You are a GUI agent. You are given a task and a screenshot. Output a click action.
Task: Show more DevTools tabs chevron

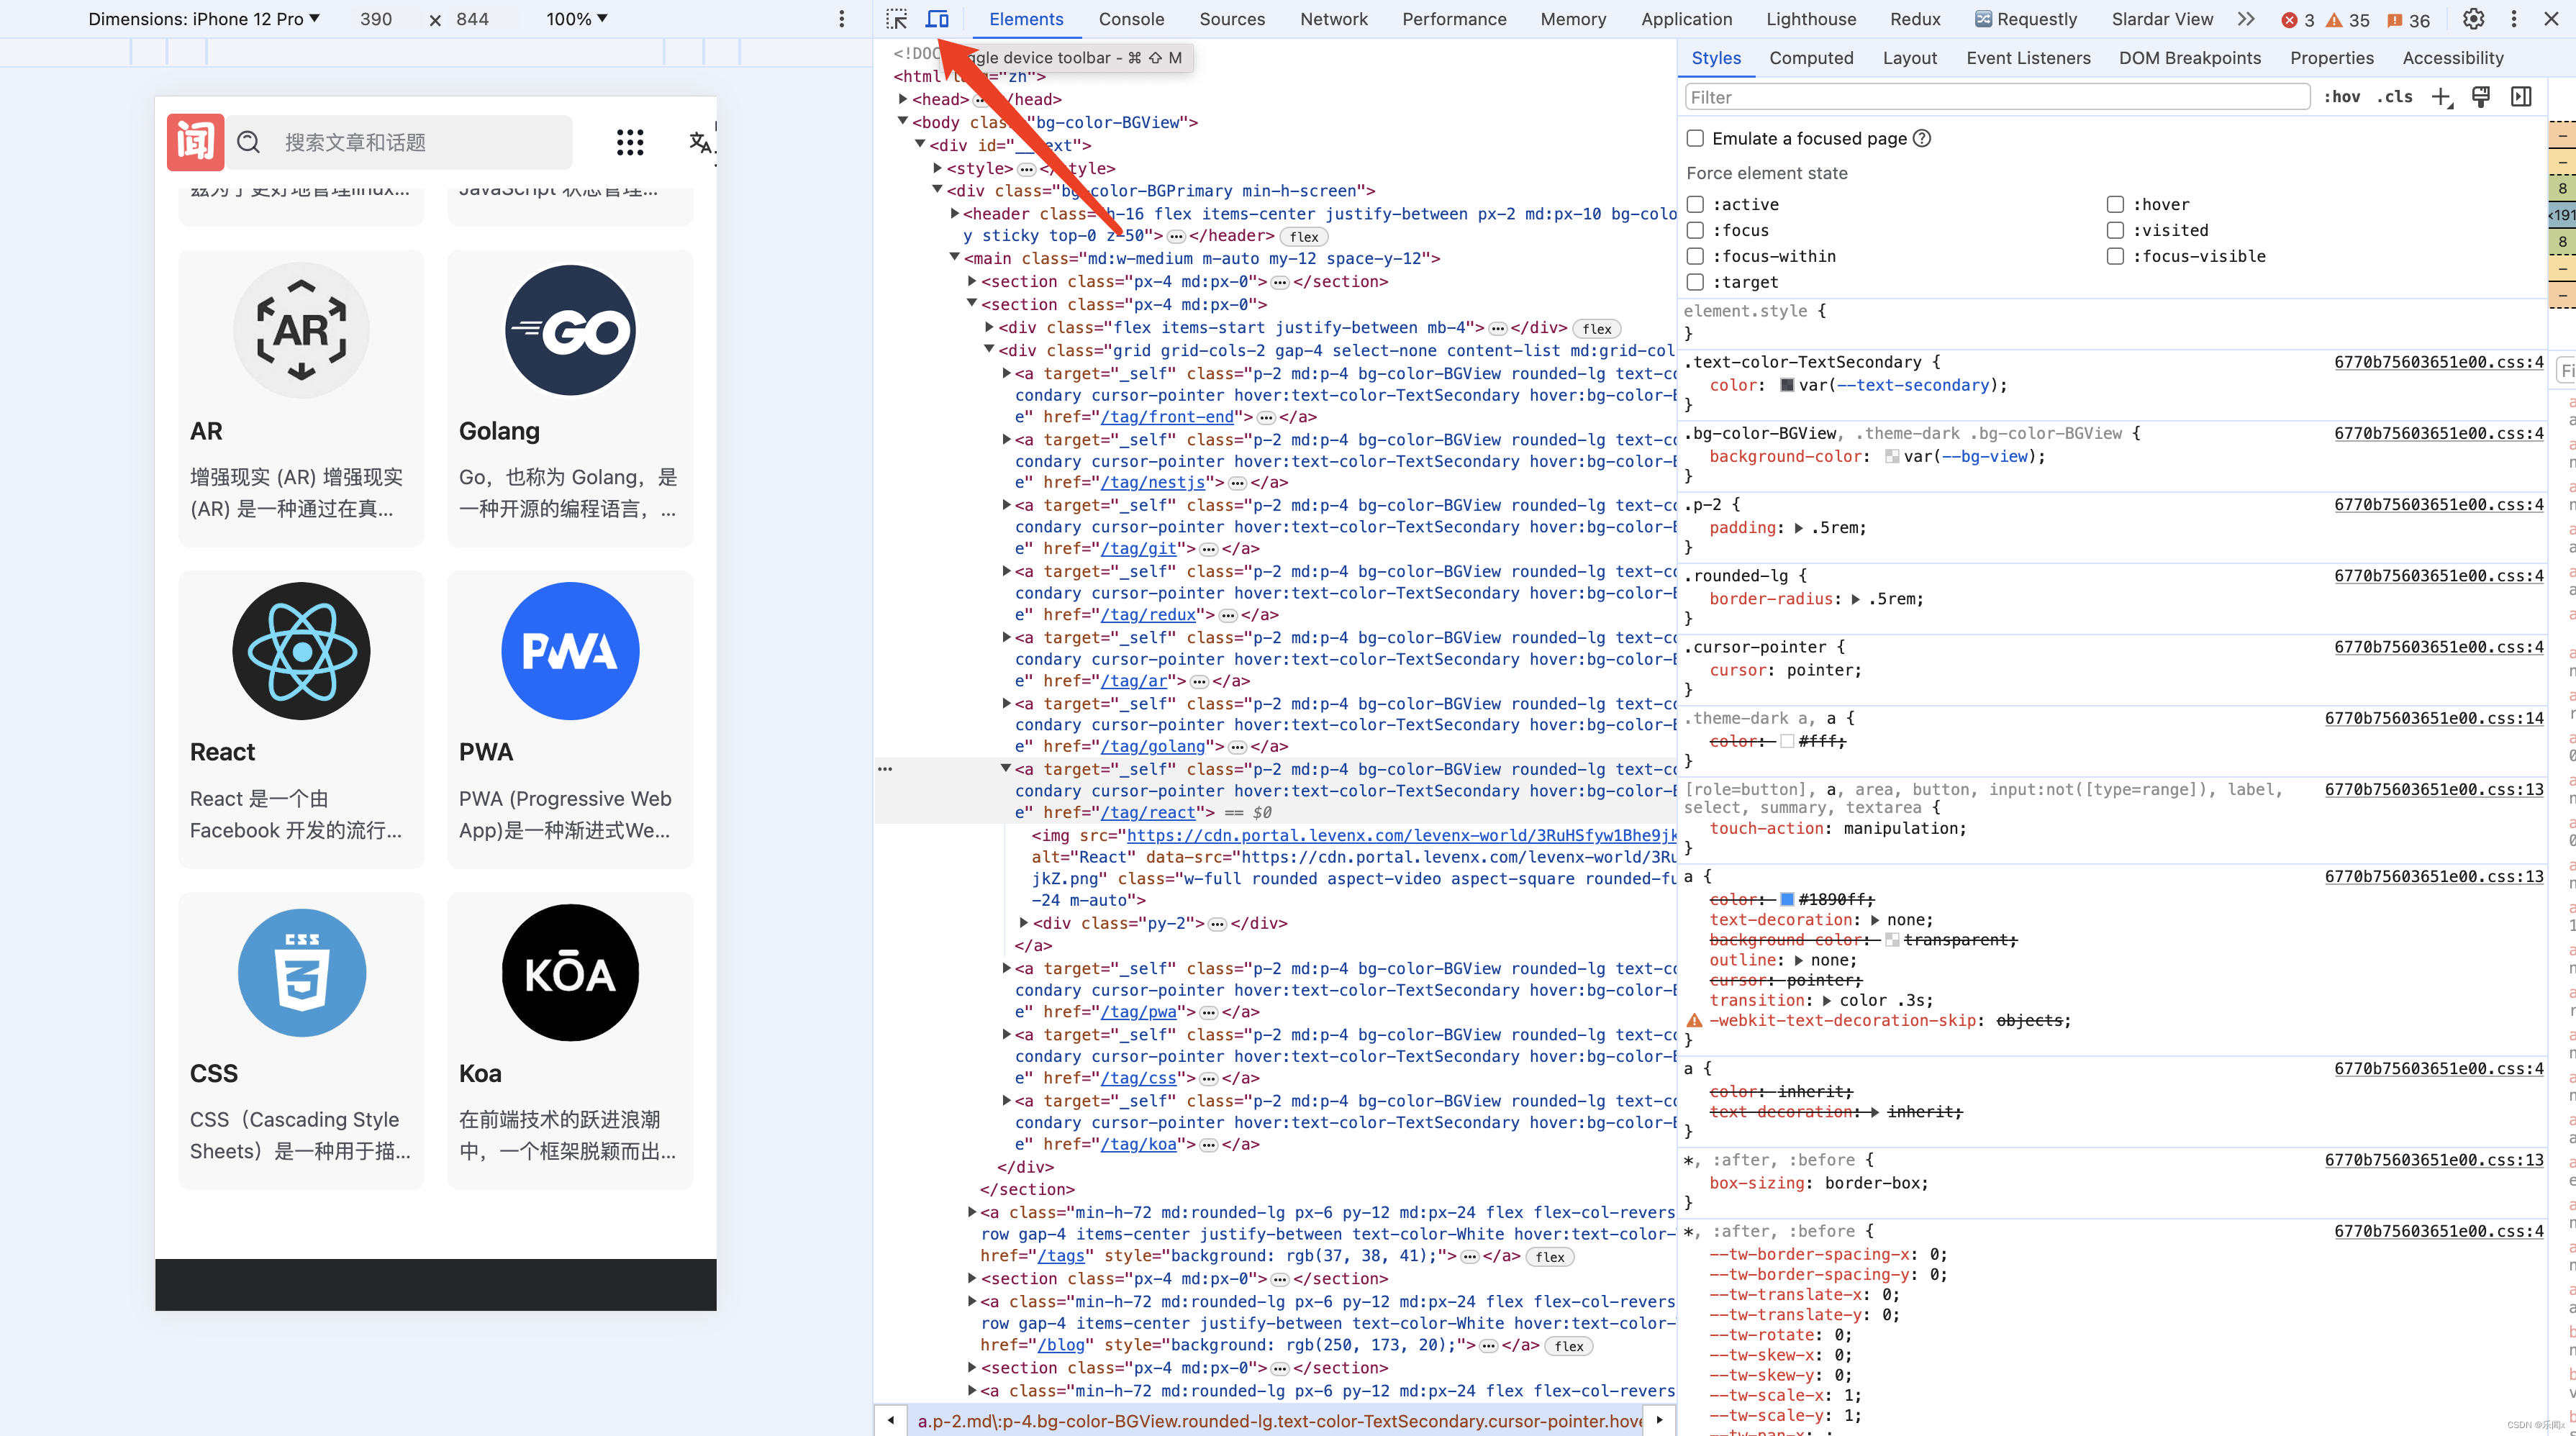pyautogui.click(x=2246, y=19)
